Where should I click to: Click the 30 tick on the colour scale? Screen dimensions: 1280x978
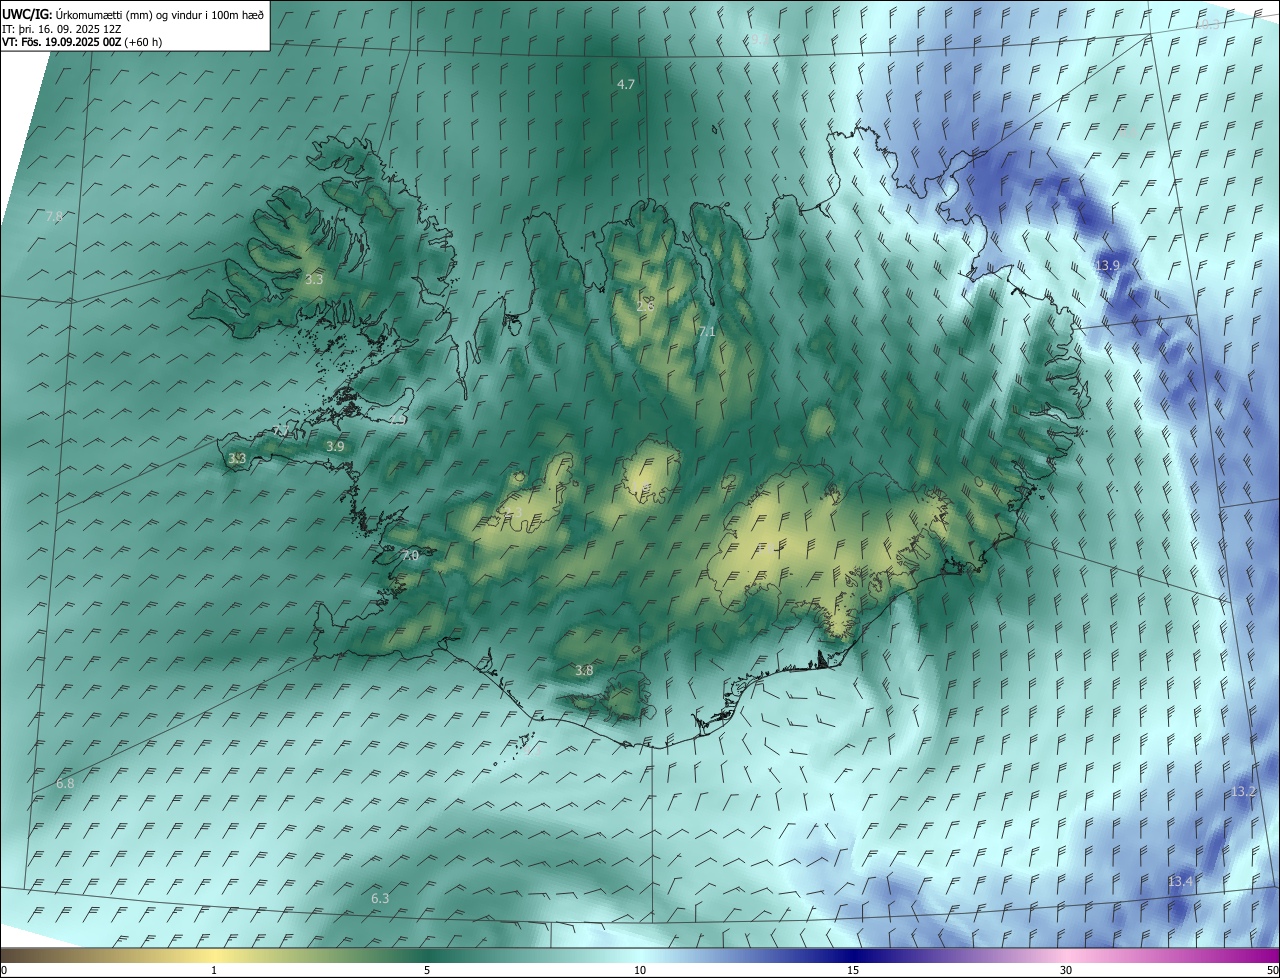coord(1066,970)
